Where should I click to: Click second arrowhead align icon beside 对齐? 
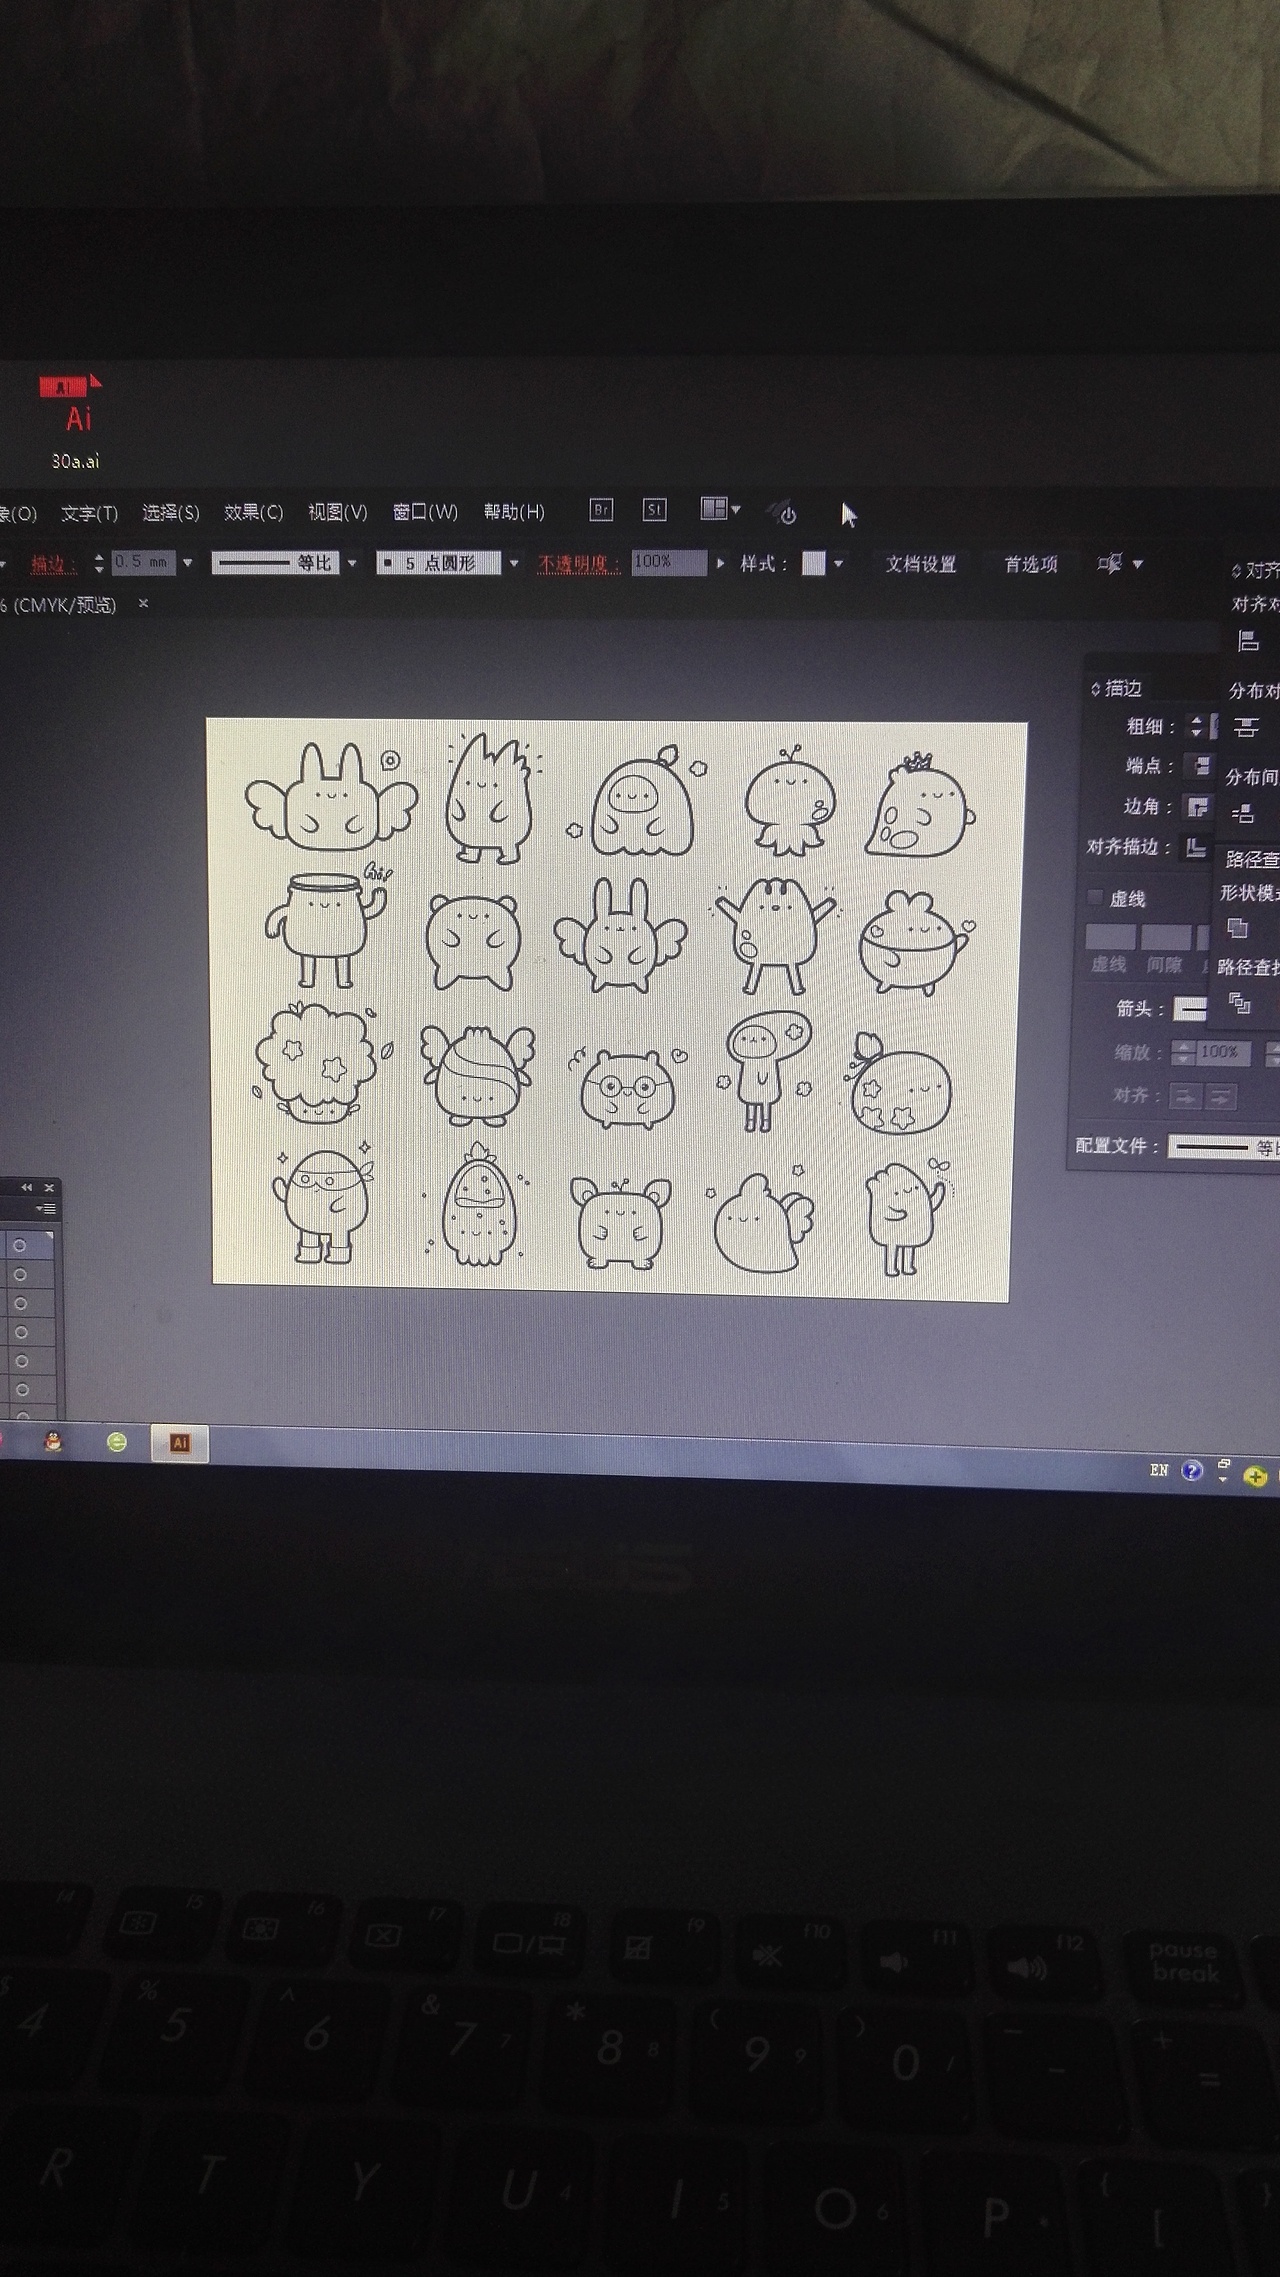tap(1220, 1097)
